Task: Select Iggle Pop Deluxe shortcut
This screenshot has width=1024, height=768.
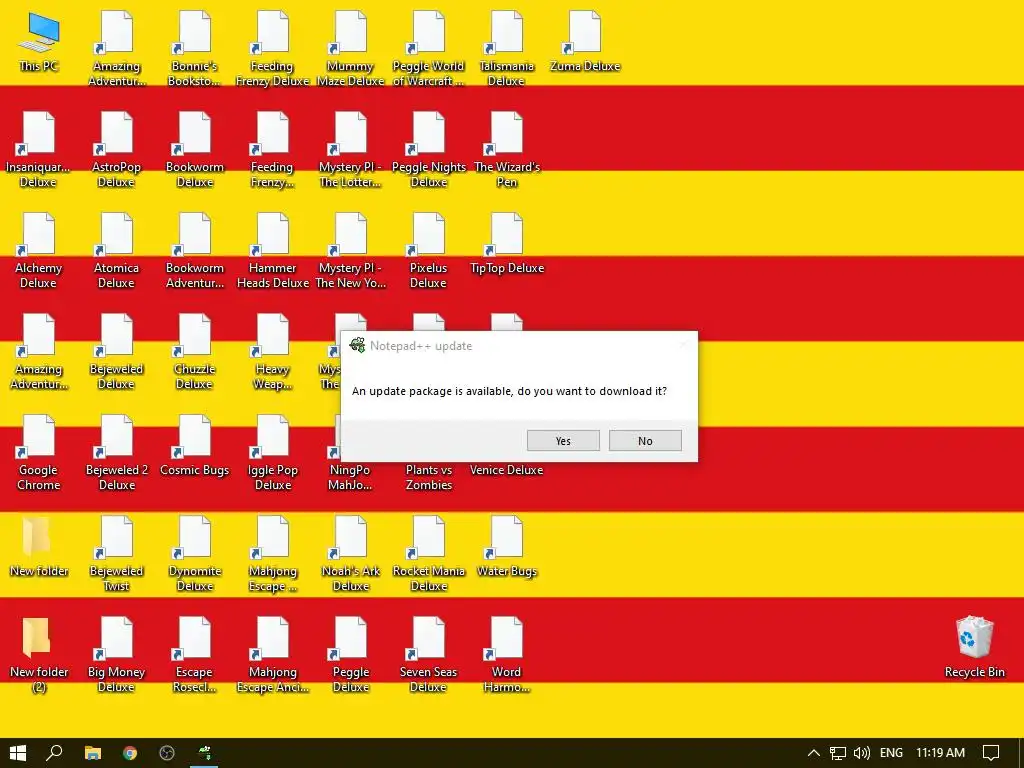Action: 273,454
